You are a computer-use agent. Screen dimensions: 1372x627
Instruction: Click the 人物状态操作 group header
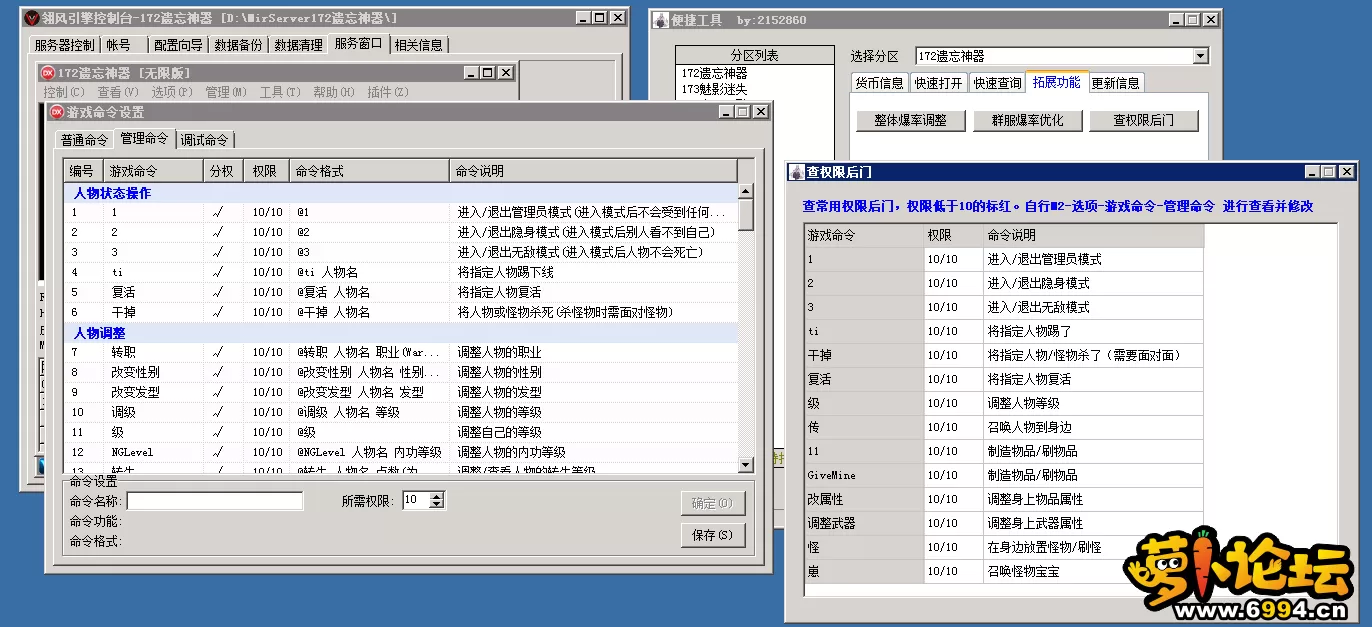pyautogui.click(x=401, y=192)
